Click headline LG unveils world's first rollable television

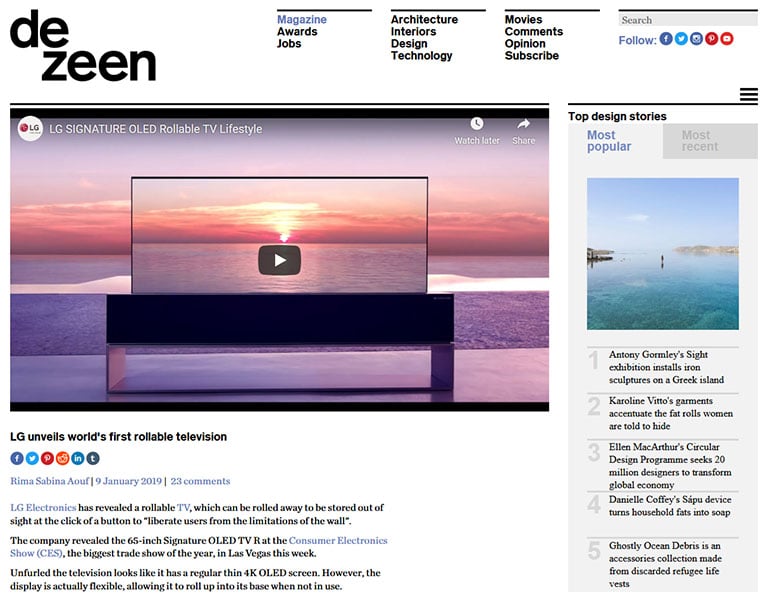[x=119, y=436]
